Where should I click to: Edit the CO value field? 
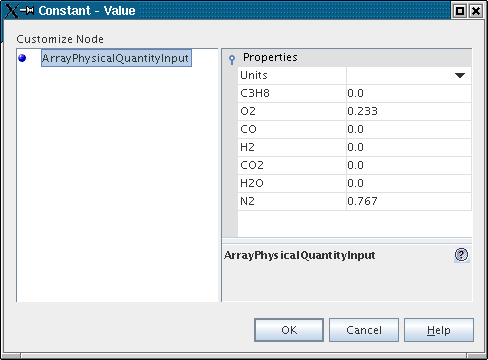click(x=409, y=129)
